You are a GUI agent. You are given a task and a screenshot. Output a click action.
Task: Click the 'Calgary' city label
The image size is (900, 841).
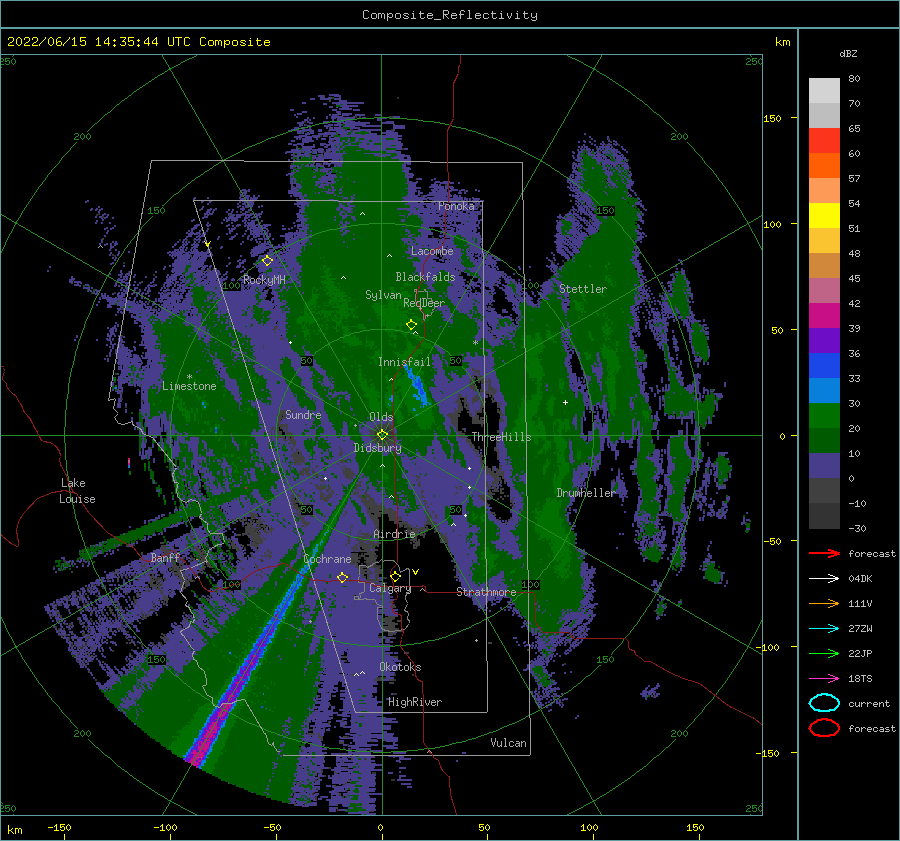point(390,588)
